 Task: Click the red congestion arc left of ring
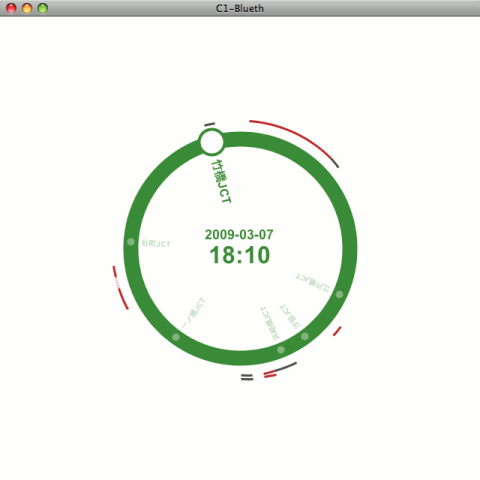[120, 287]
